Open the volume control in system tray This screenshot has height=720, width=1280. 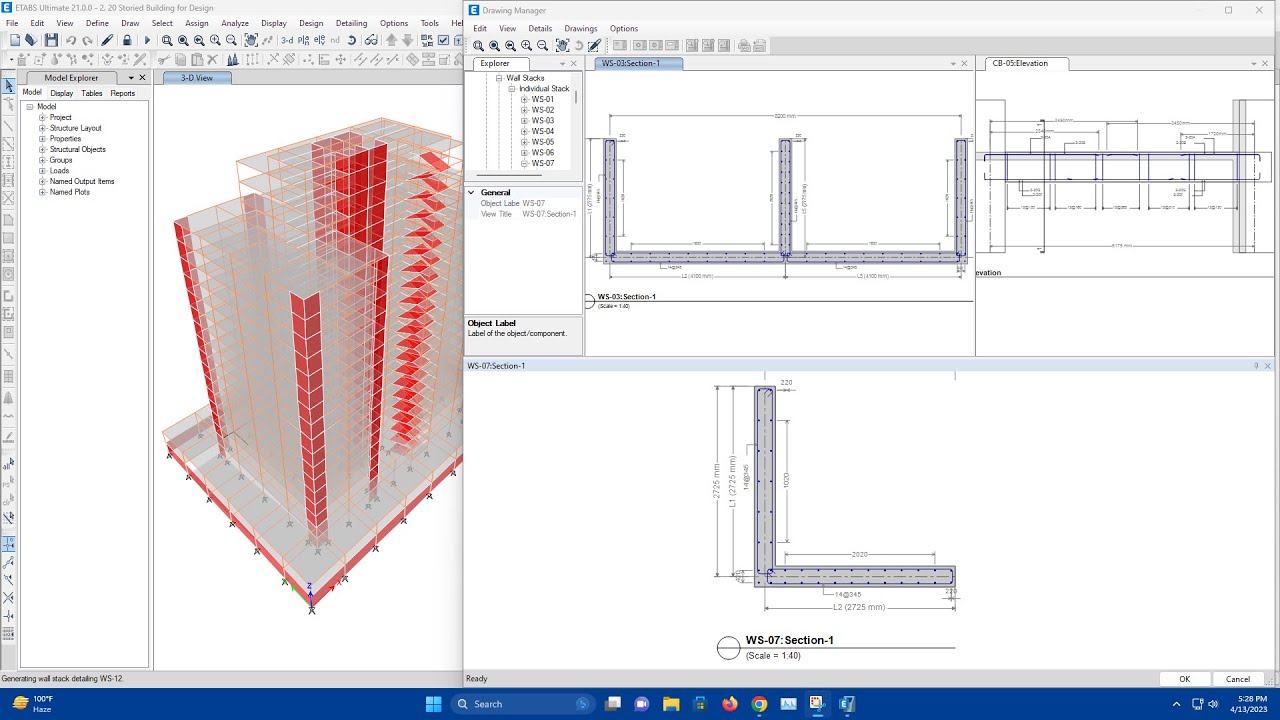point(1212,704)
